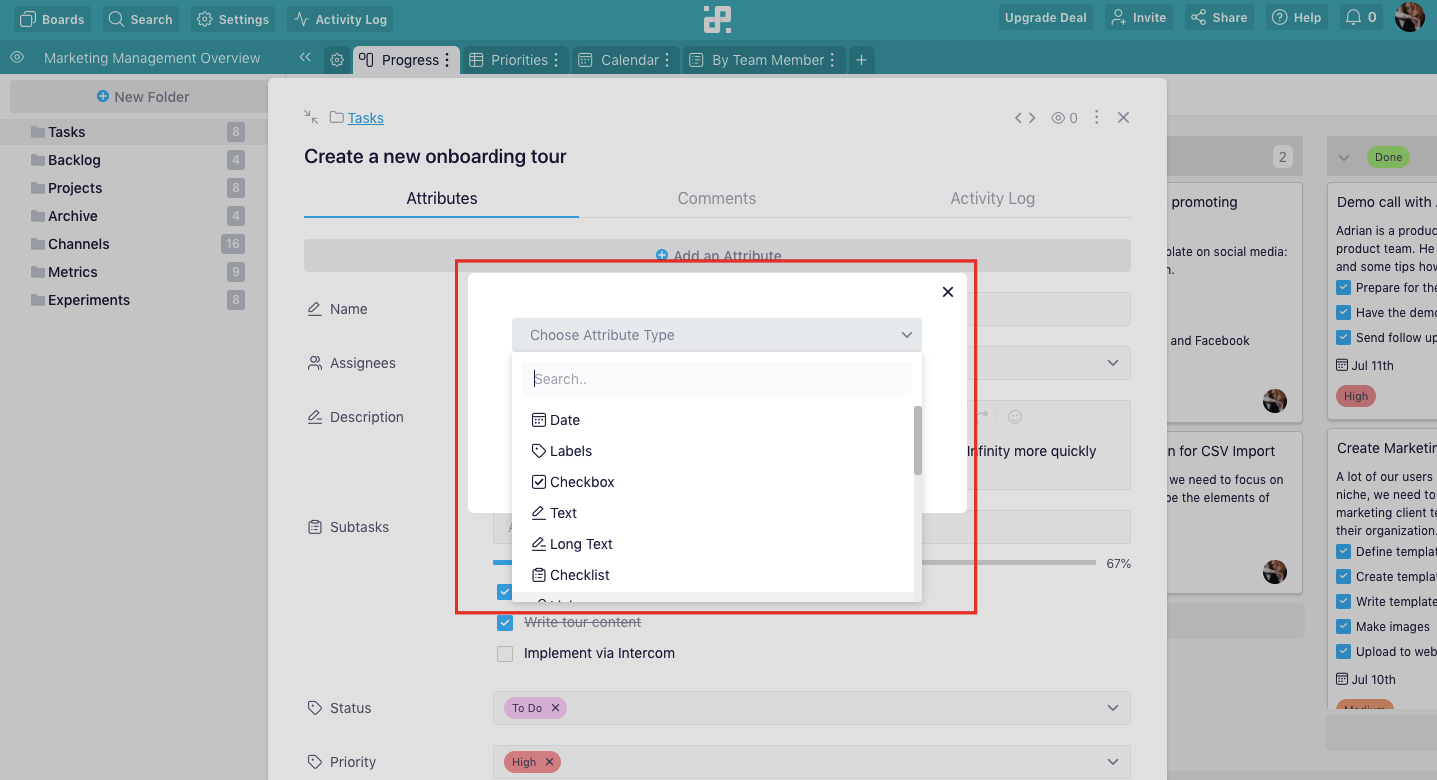This screenshot has width=1437, height=780.
Task: Click the Tasks breadcrumb link
Action: coord(366,118)
